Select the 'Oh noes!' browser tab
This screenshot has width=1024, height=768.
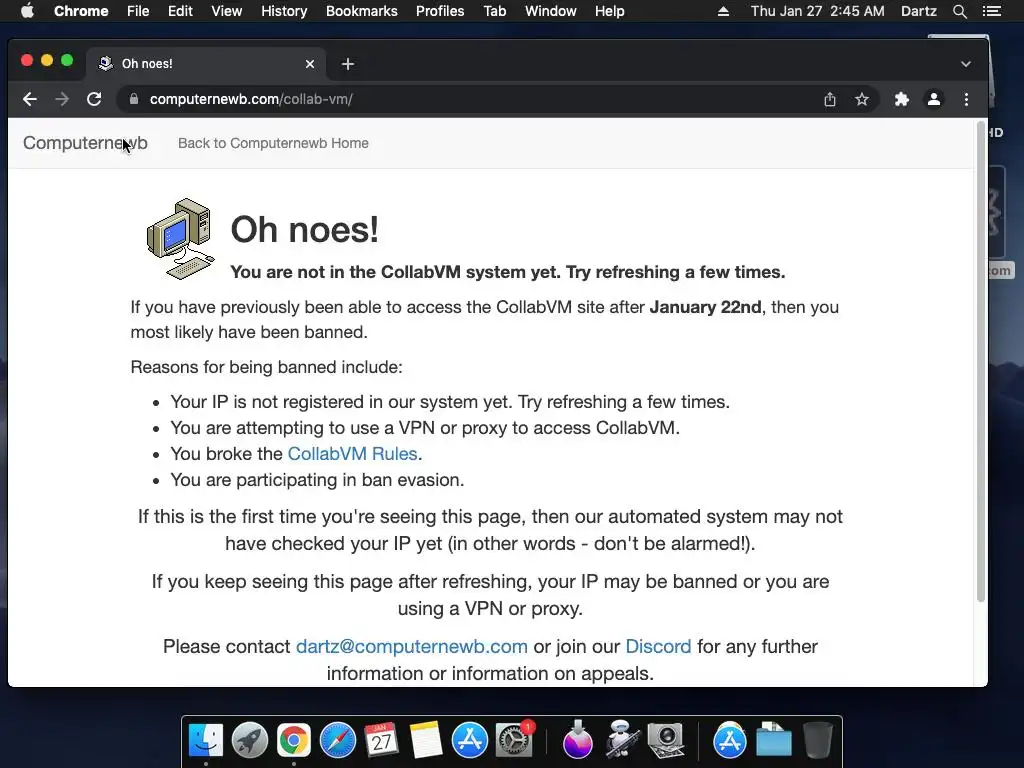[206, 64]
